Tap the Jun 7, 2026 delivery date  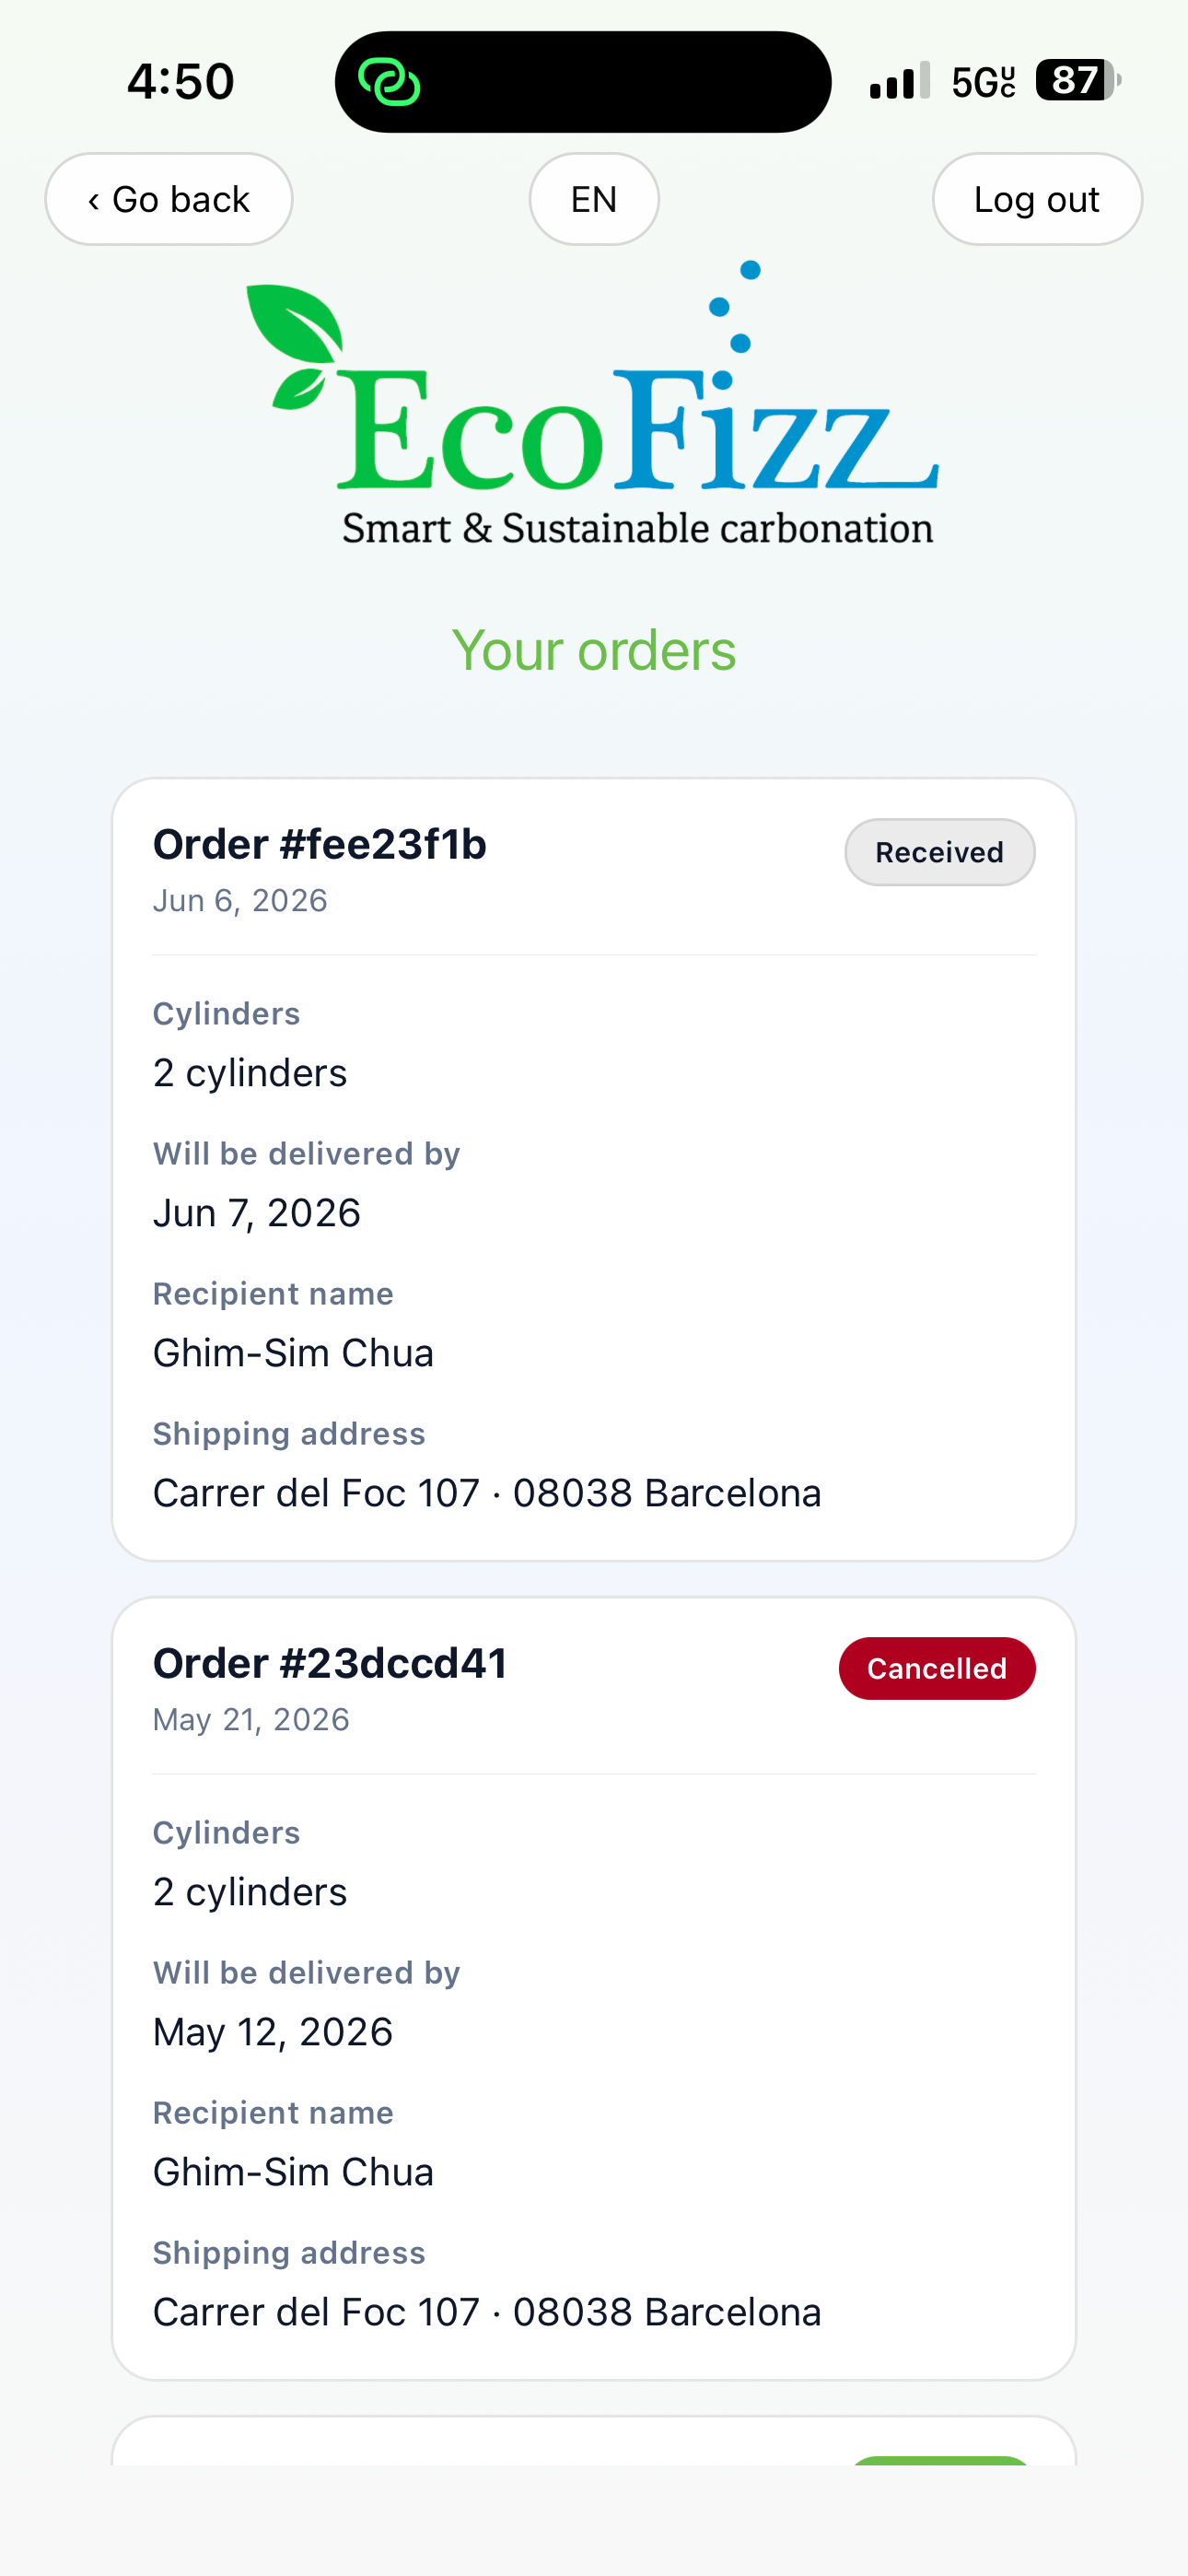pyautogui.click(x=257, y=1213)
